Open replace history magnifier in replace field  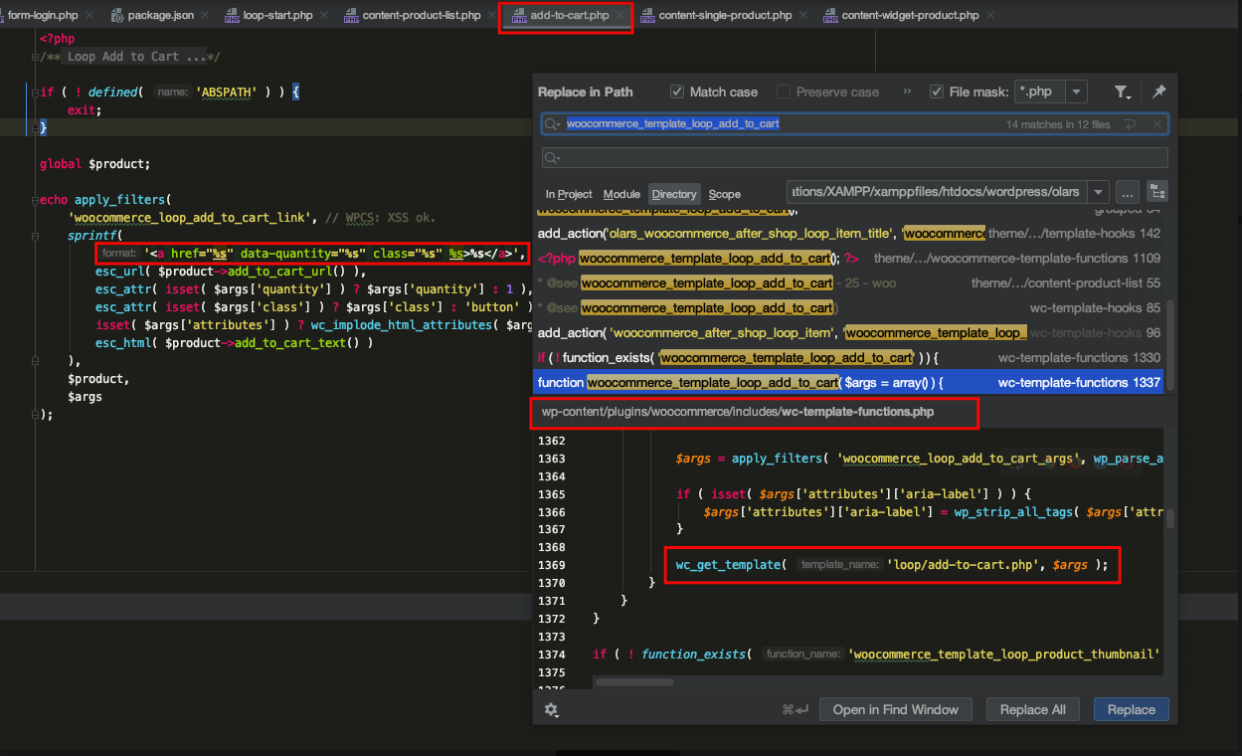pos(553,158)
